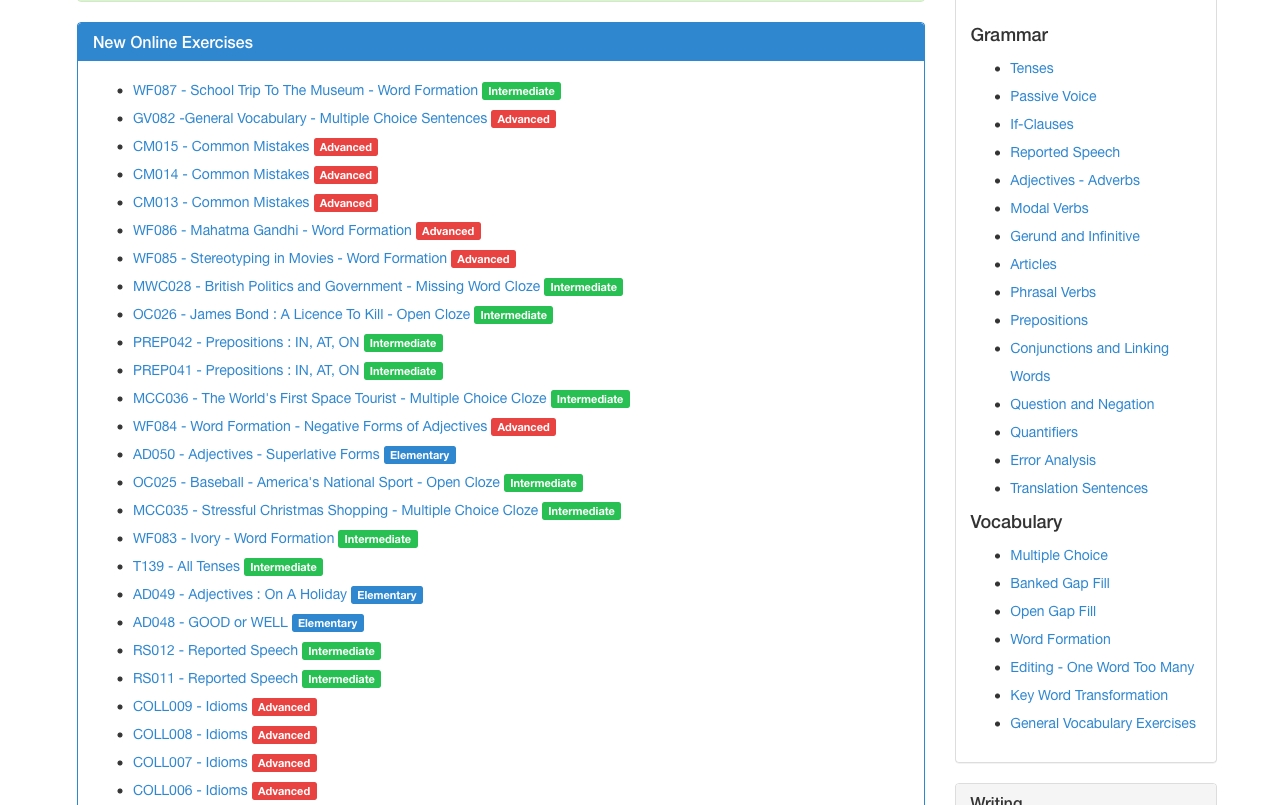Click Key Word Transformation link
1268x805 pixels.
pos(1088,695)
